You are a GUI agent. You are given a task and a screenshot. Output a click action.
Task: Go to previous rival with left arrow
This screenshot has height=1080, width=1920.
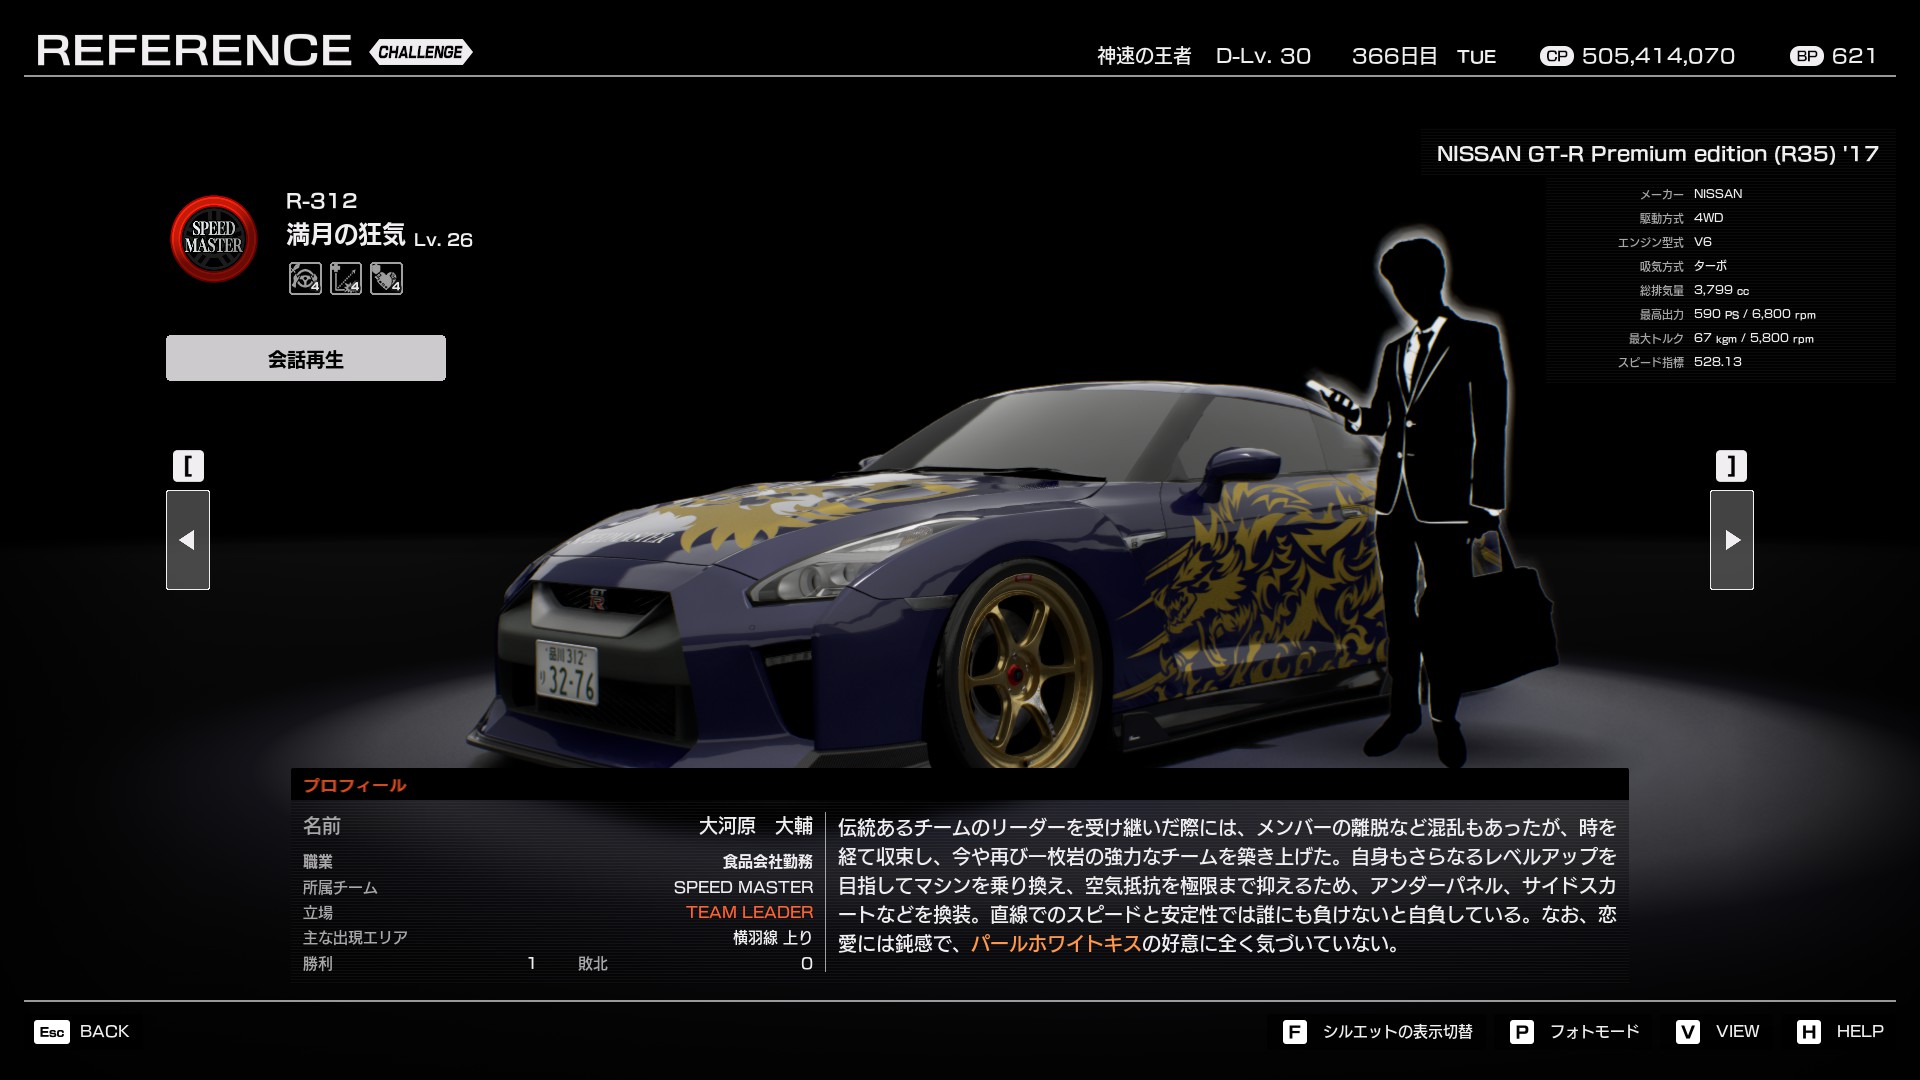click(188, 540)
